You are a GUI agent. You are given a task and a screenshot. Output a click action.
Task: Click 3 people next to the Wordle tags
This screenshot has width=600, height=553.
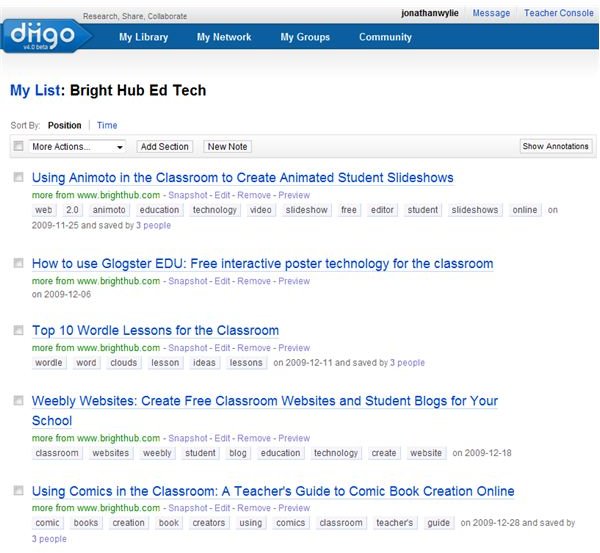(x=408, y=363)
